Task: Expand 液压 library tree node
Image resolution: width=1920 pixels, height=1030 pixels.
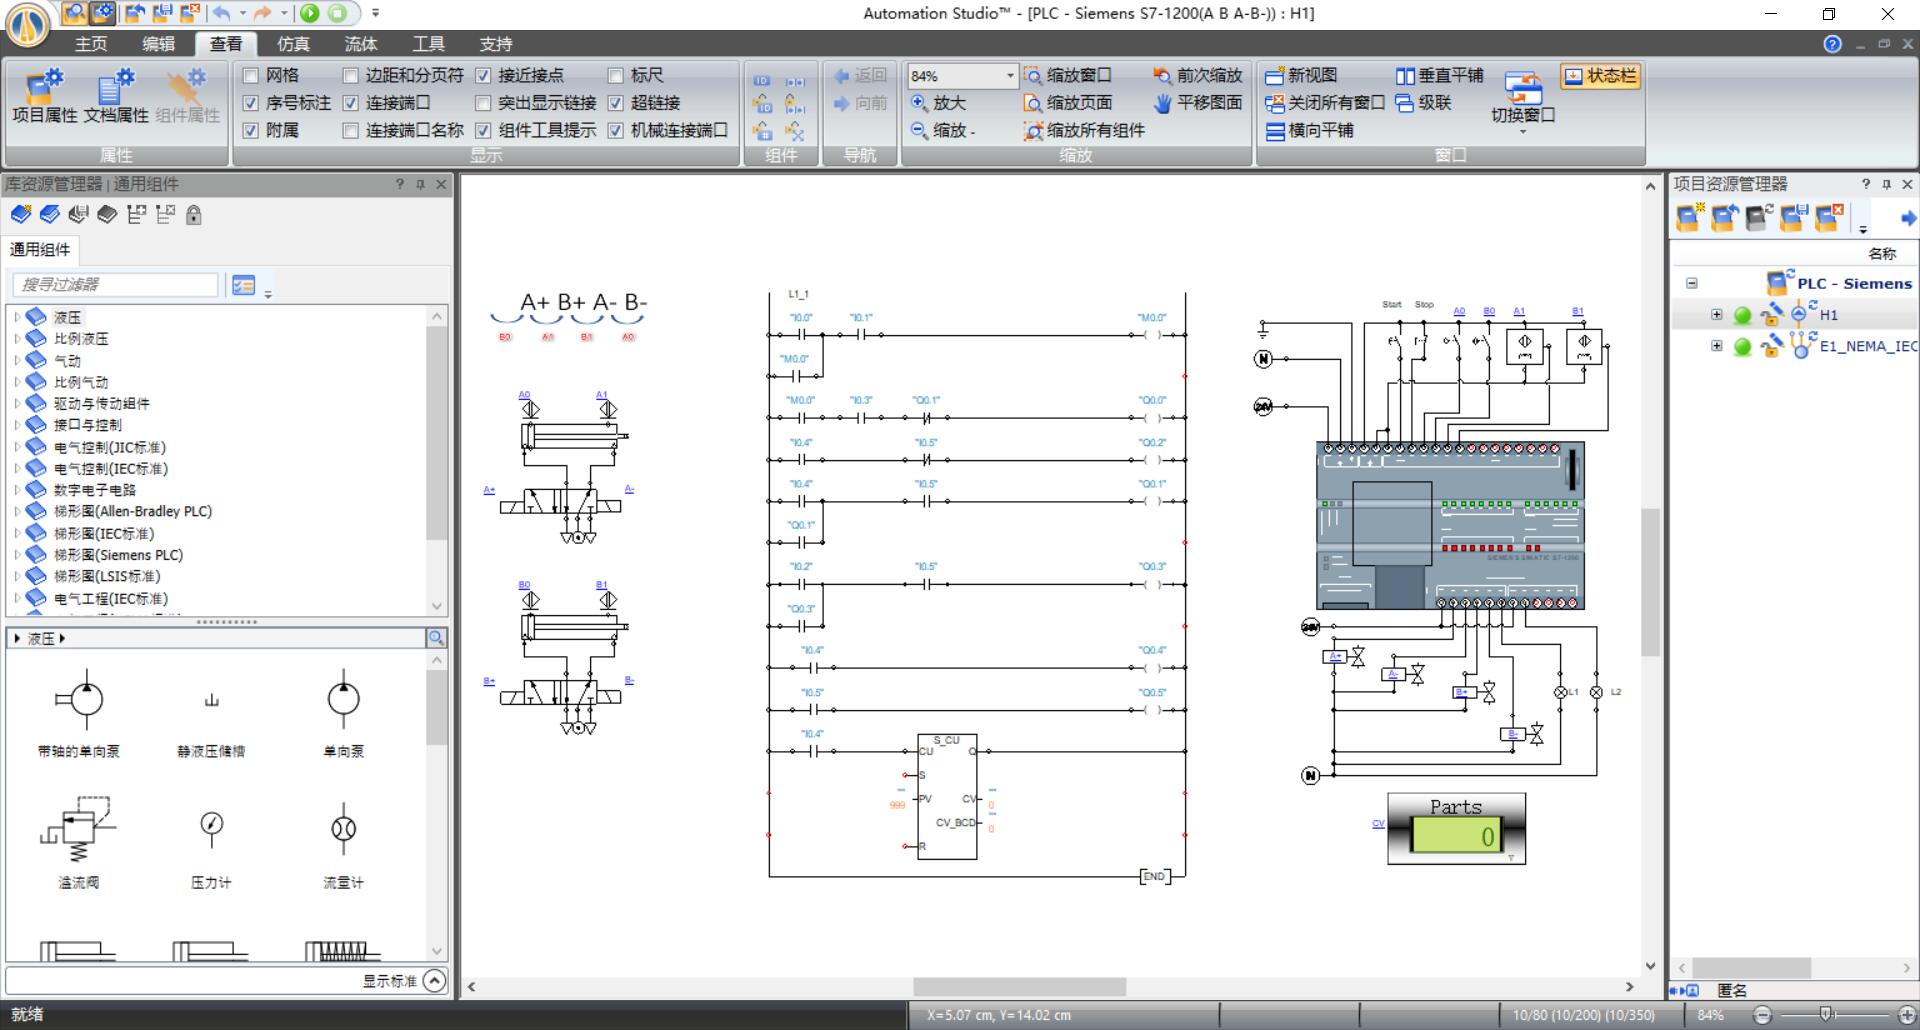Action: tap(16, 317)
